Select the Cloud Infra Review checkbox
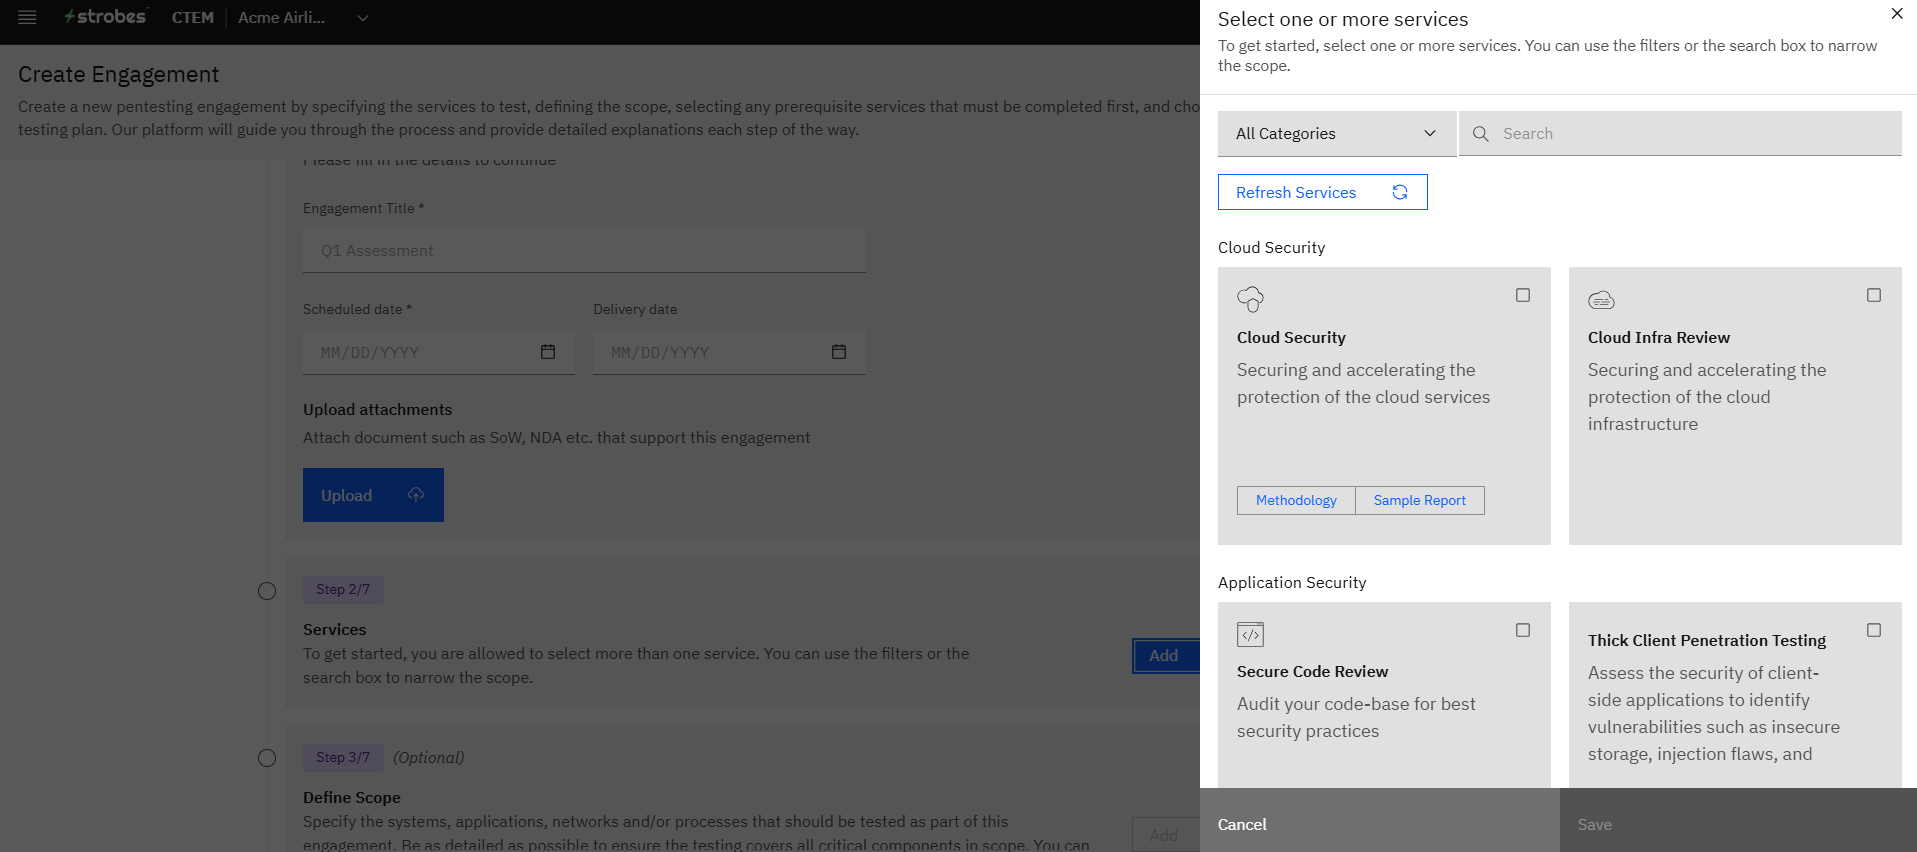This screenshot has height=852, width=1917. pyautogui.click(x=1874, y=295)
